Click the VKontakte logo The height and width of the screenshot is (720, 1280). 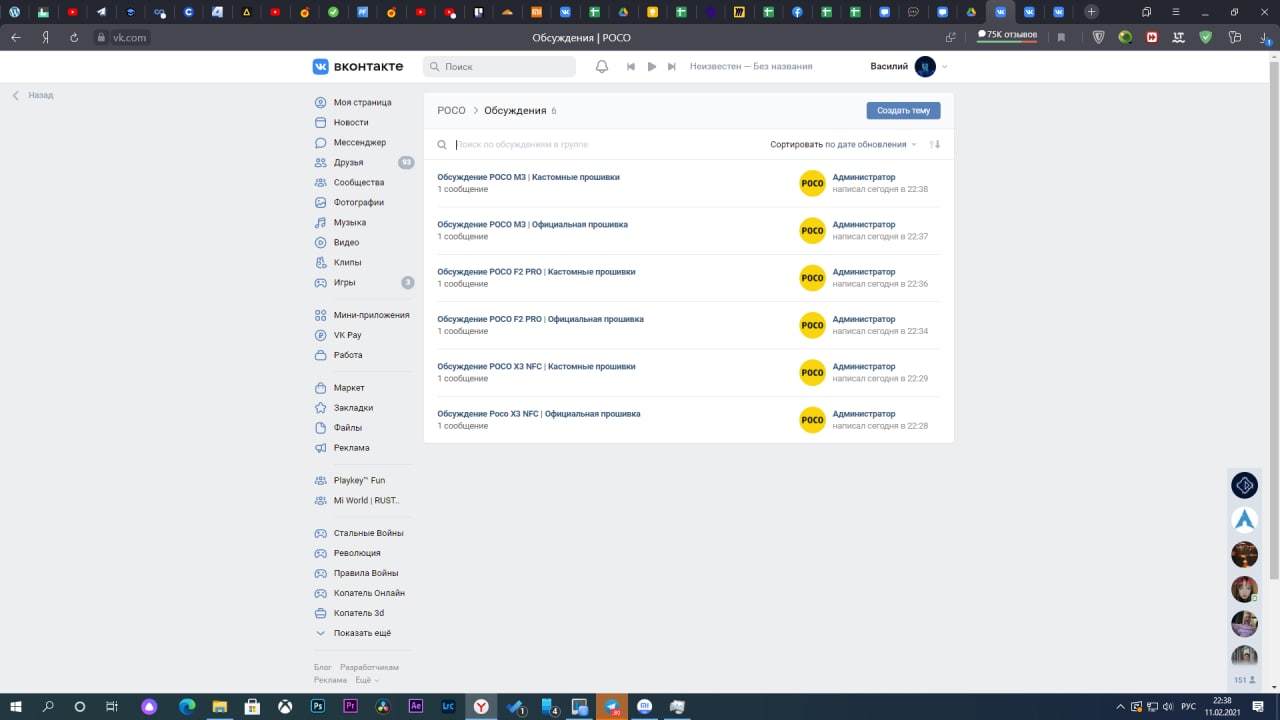click(358, 66)
